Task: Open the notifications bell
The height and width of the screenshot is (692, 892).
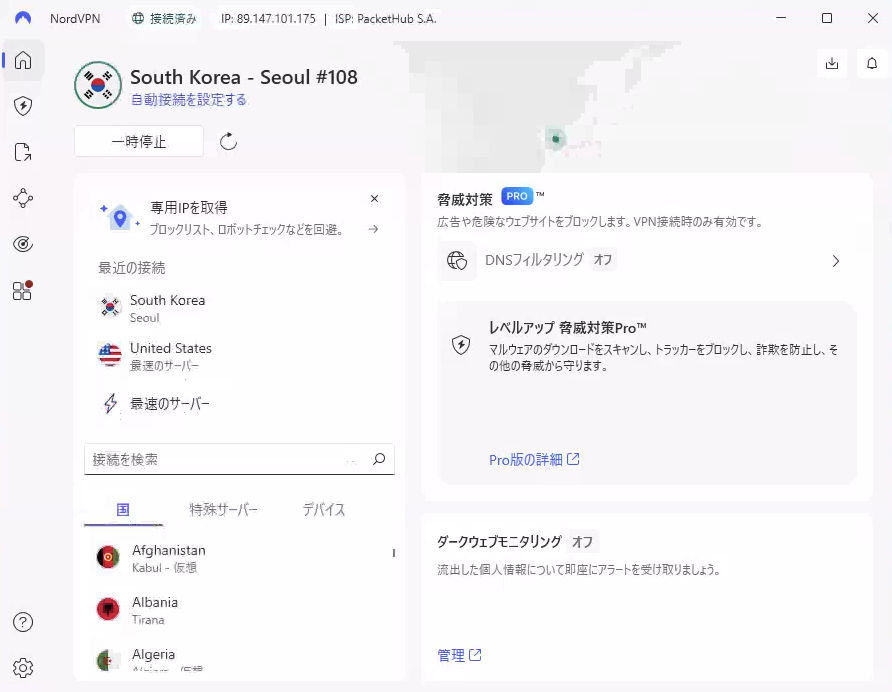Action: coord(872,63)
